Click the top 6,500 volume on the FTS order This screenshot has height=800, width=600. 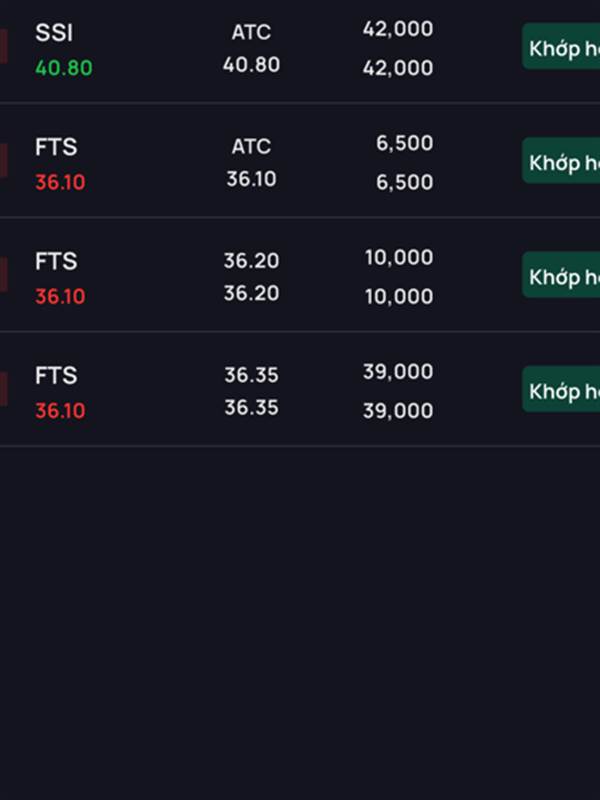point(404,144)
